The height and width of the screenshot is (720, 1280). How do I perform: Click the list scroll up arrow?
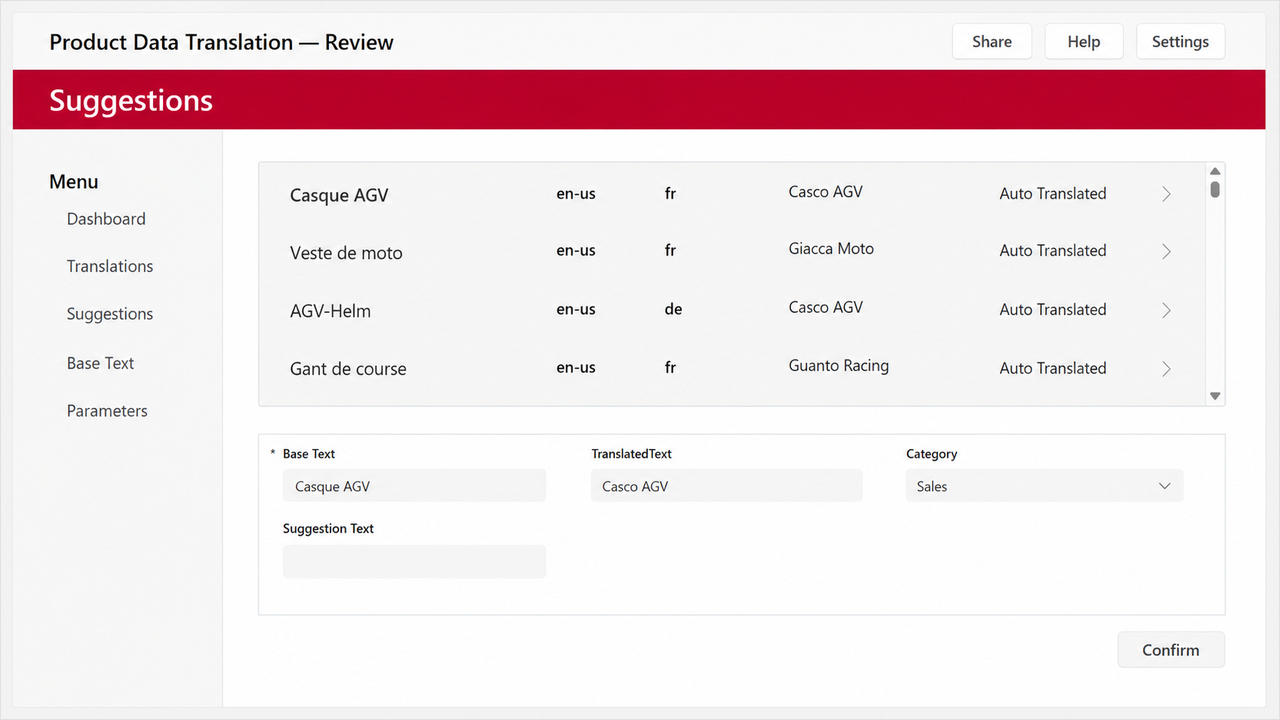point(1215,172)
